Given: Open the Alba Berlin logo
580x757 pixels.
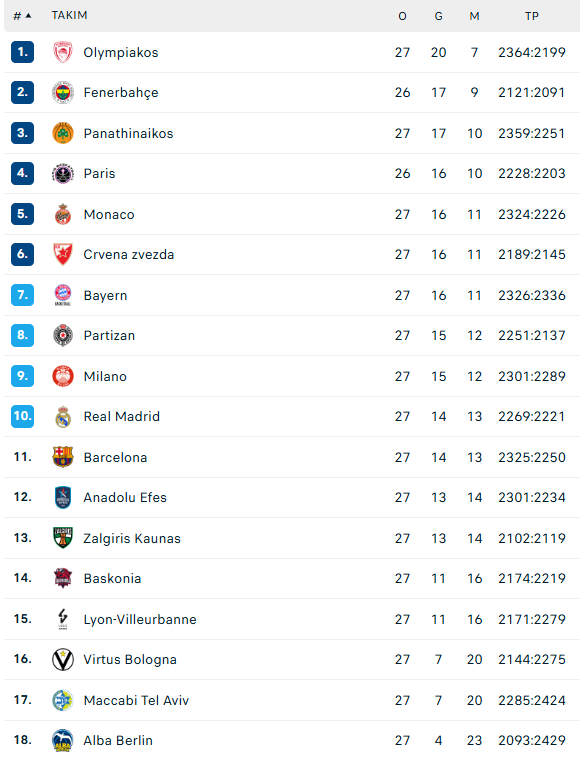Looking at the screenshot, I should 63,740.
